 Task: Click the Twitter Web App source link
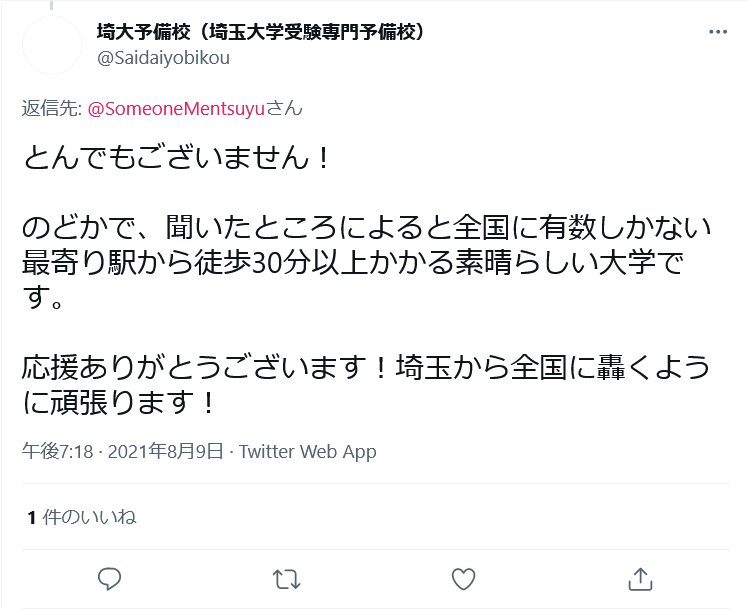(308, 452)
